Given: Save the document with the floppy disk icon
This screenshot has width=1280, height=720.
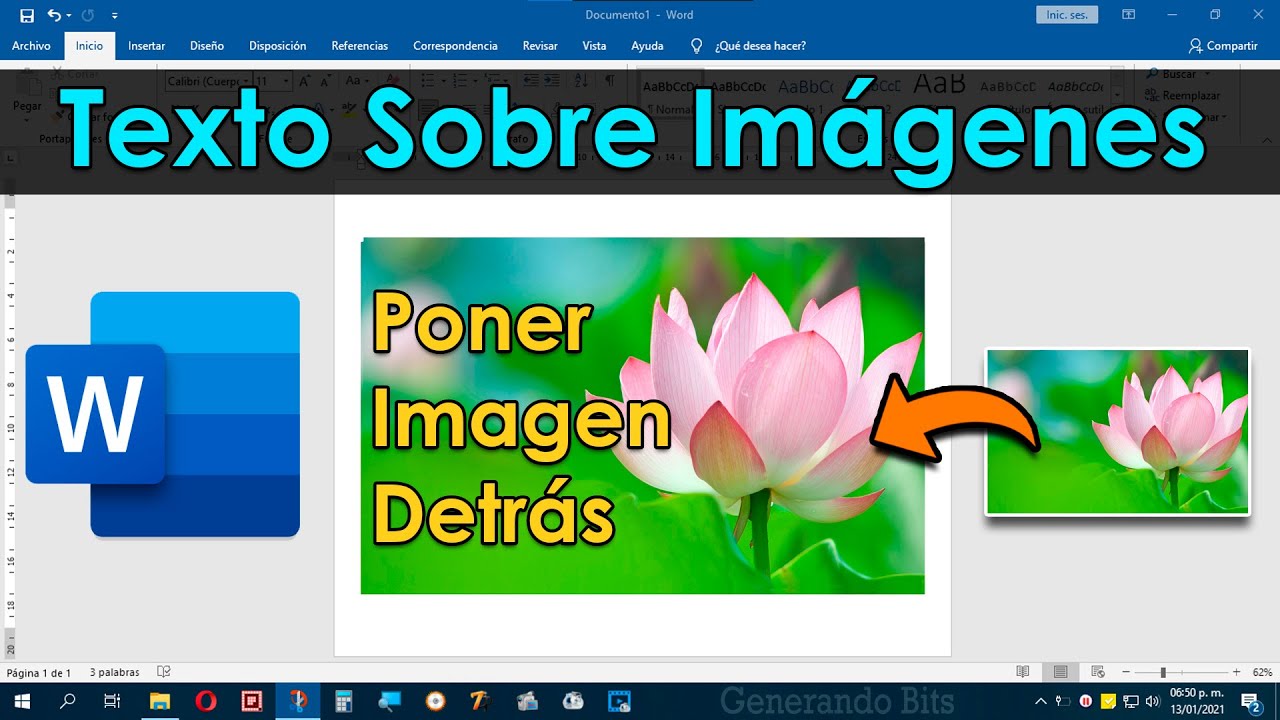Looking at the screenshot, I should [27, 15].
